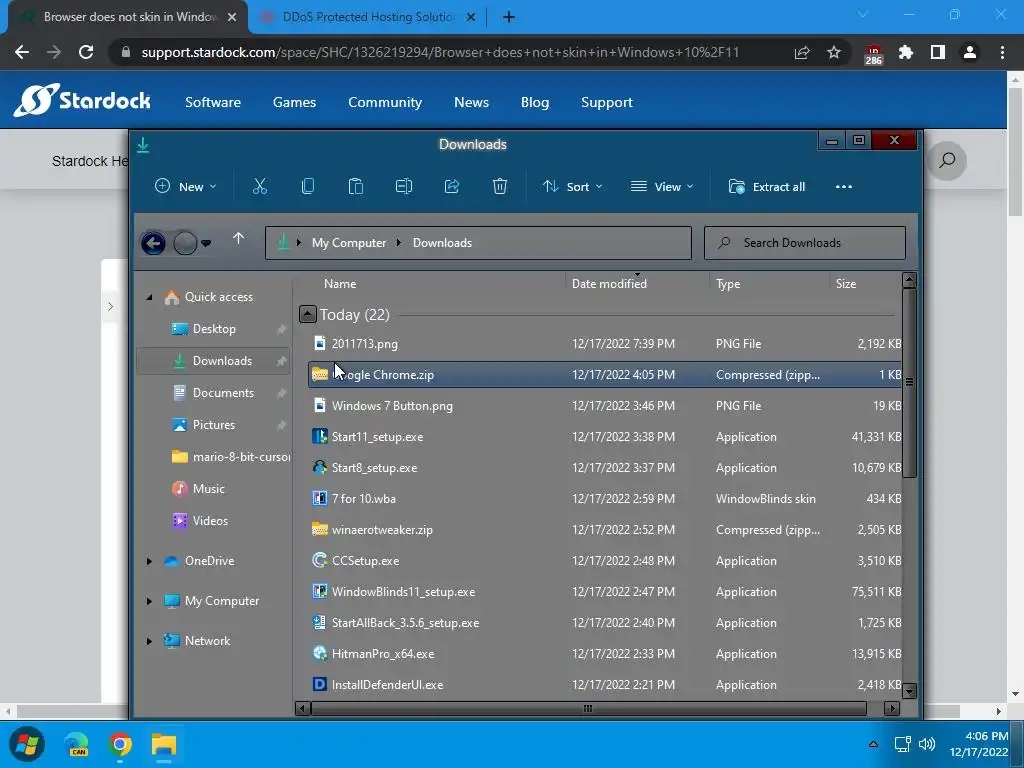Click the file list scroll down arrow
1024x768 pixels.
(x=908, y=691)
